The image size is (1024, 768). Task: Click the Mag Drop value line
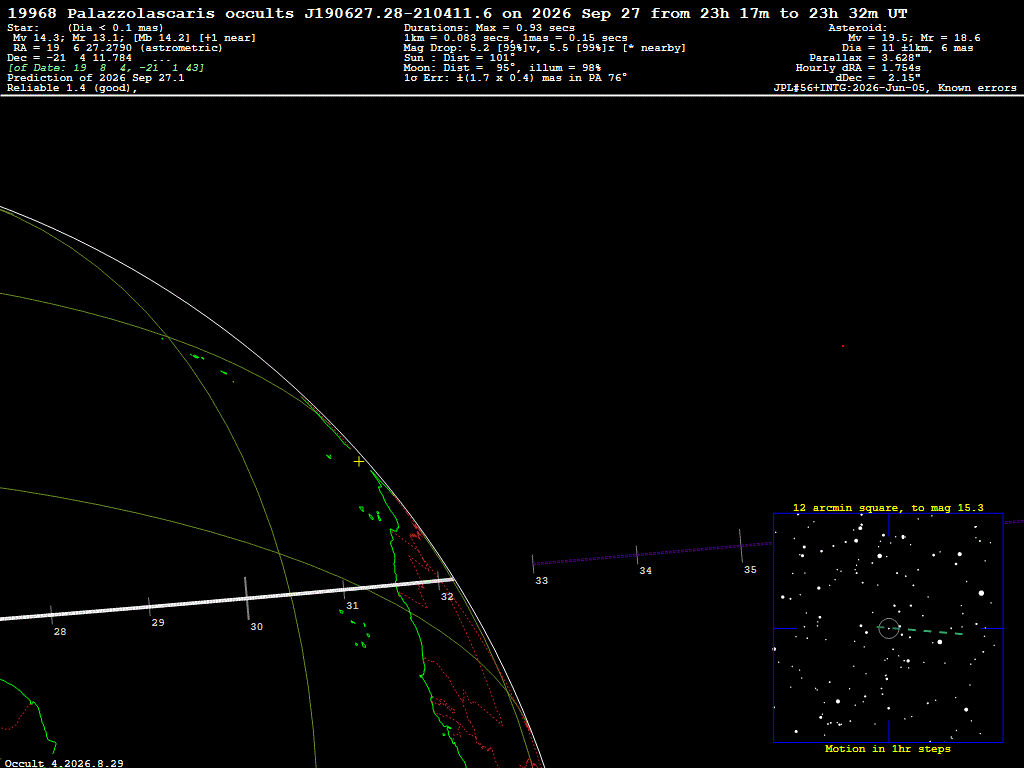point(545,48)
